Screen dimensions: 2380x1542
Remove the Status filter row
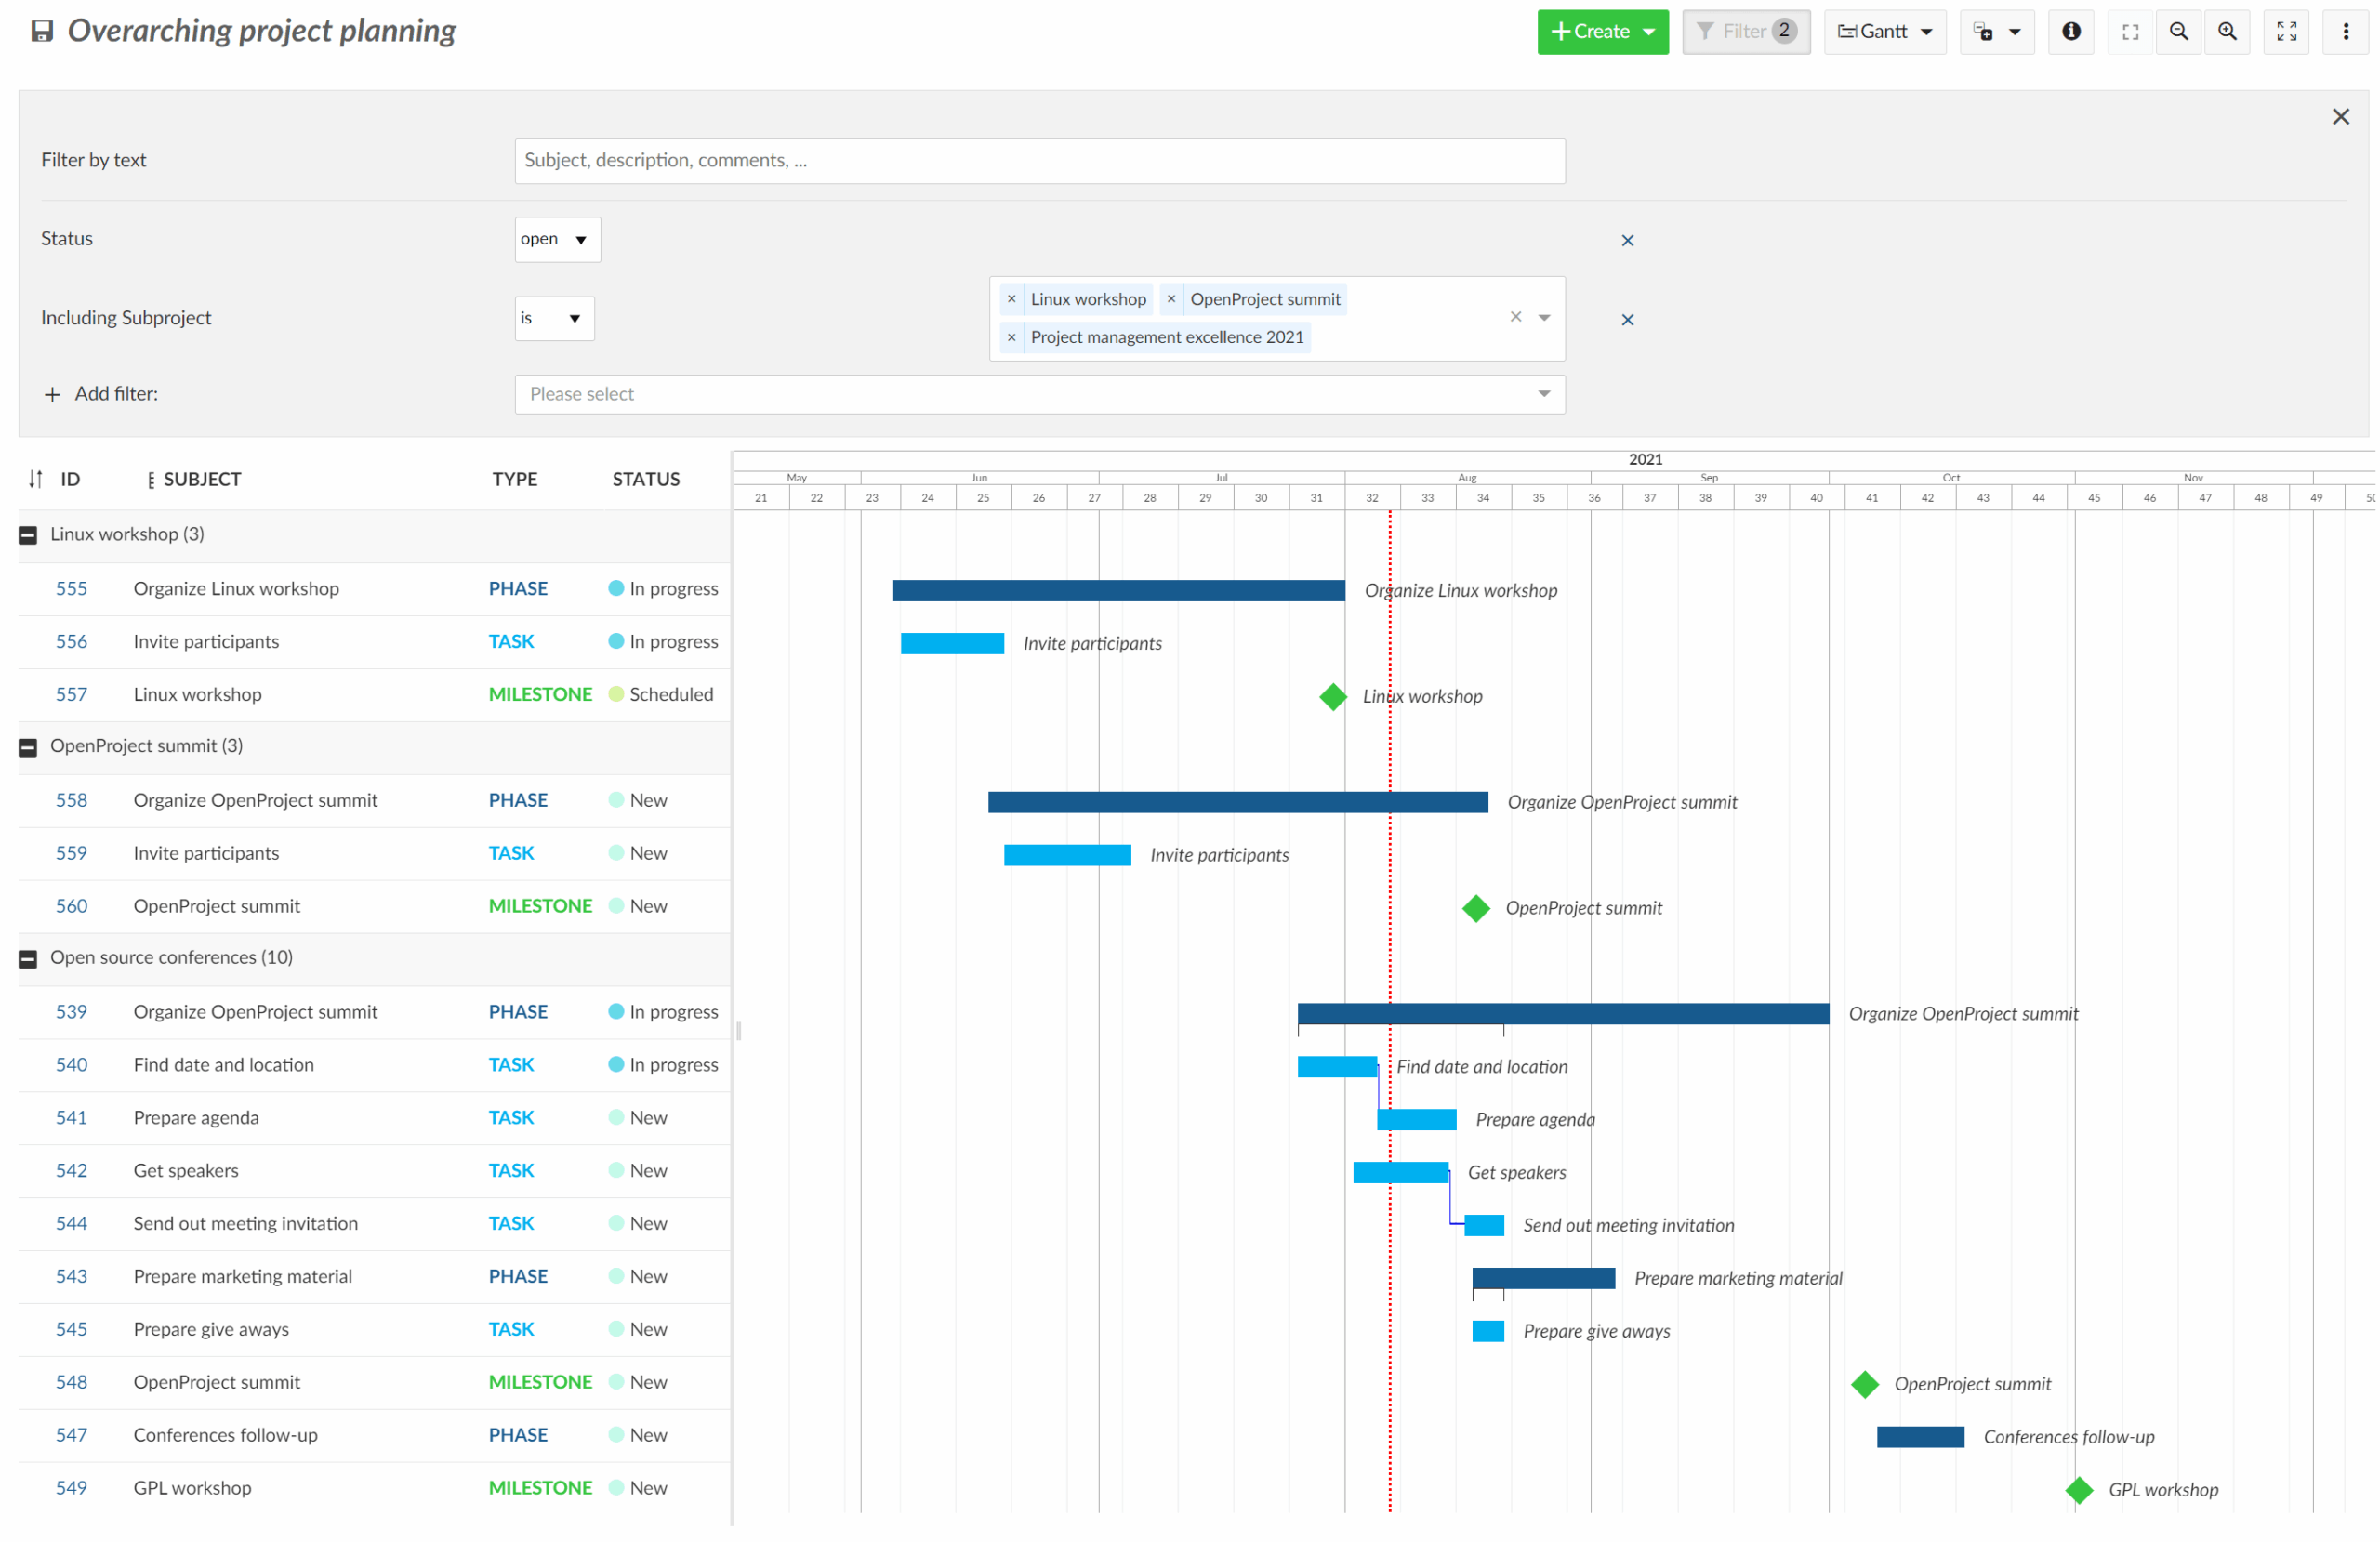coord(1627,240)
